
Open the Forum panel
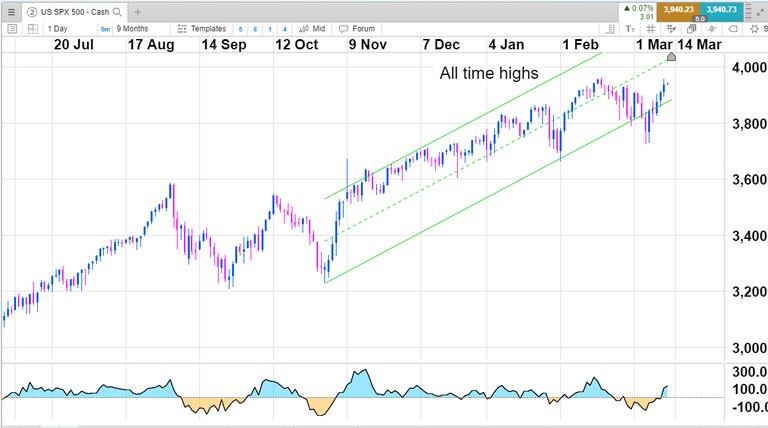tap(358, 29)
